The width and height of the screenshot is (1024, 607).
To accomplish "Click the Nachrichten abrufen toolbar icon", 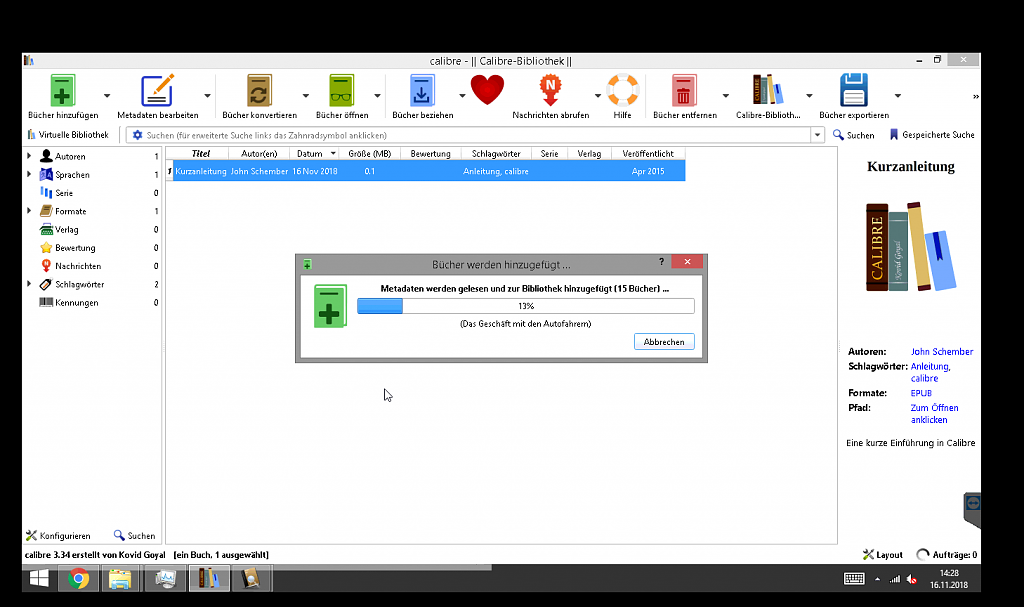I will click(551, 90).
